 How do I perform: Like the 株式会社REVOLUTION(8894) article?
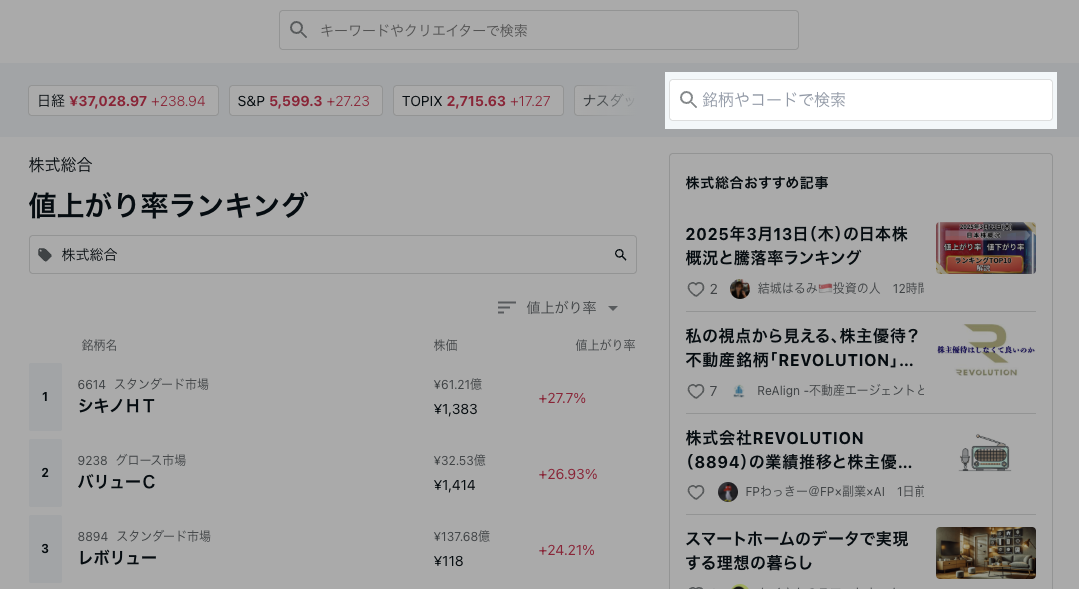696,492
